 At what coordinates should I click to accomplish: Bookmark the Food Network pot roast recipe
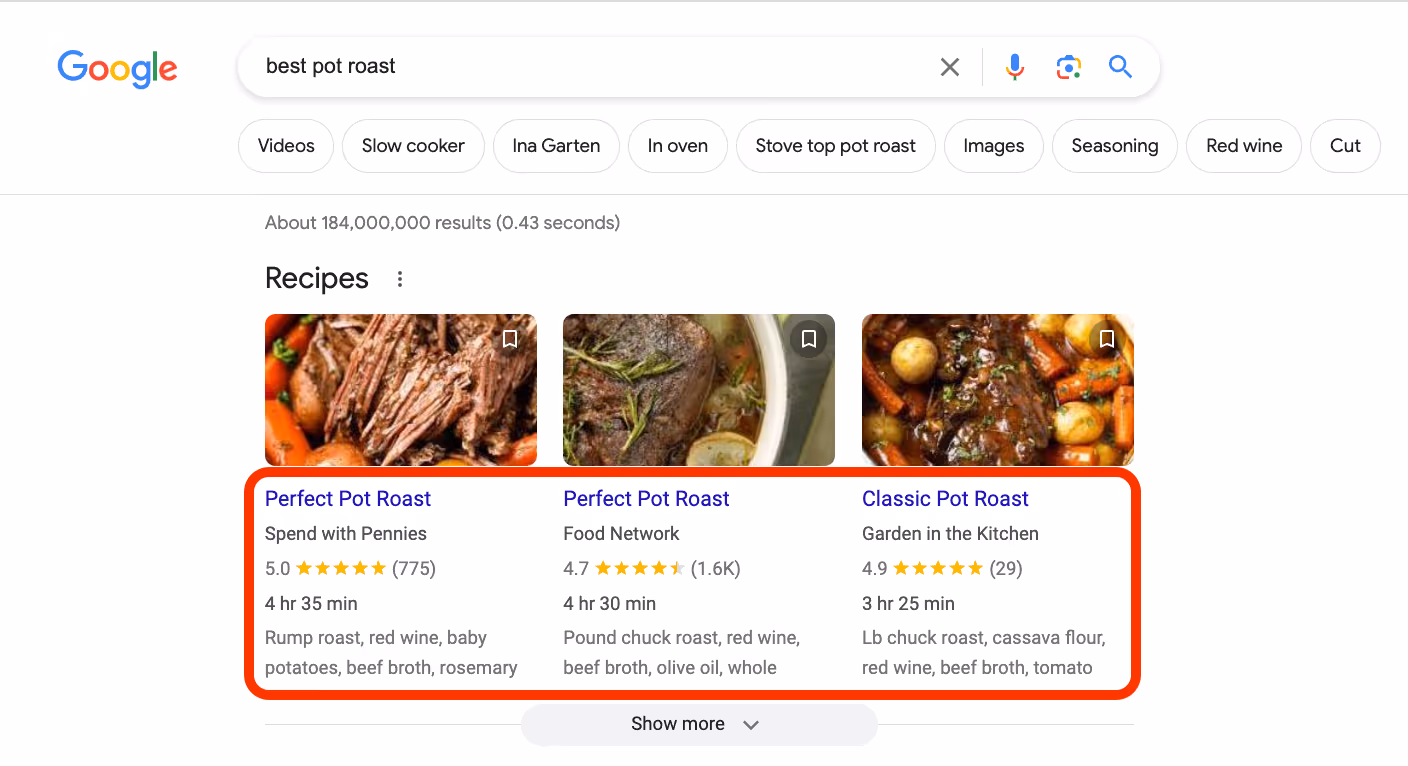coord(809,339)
